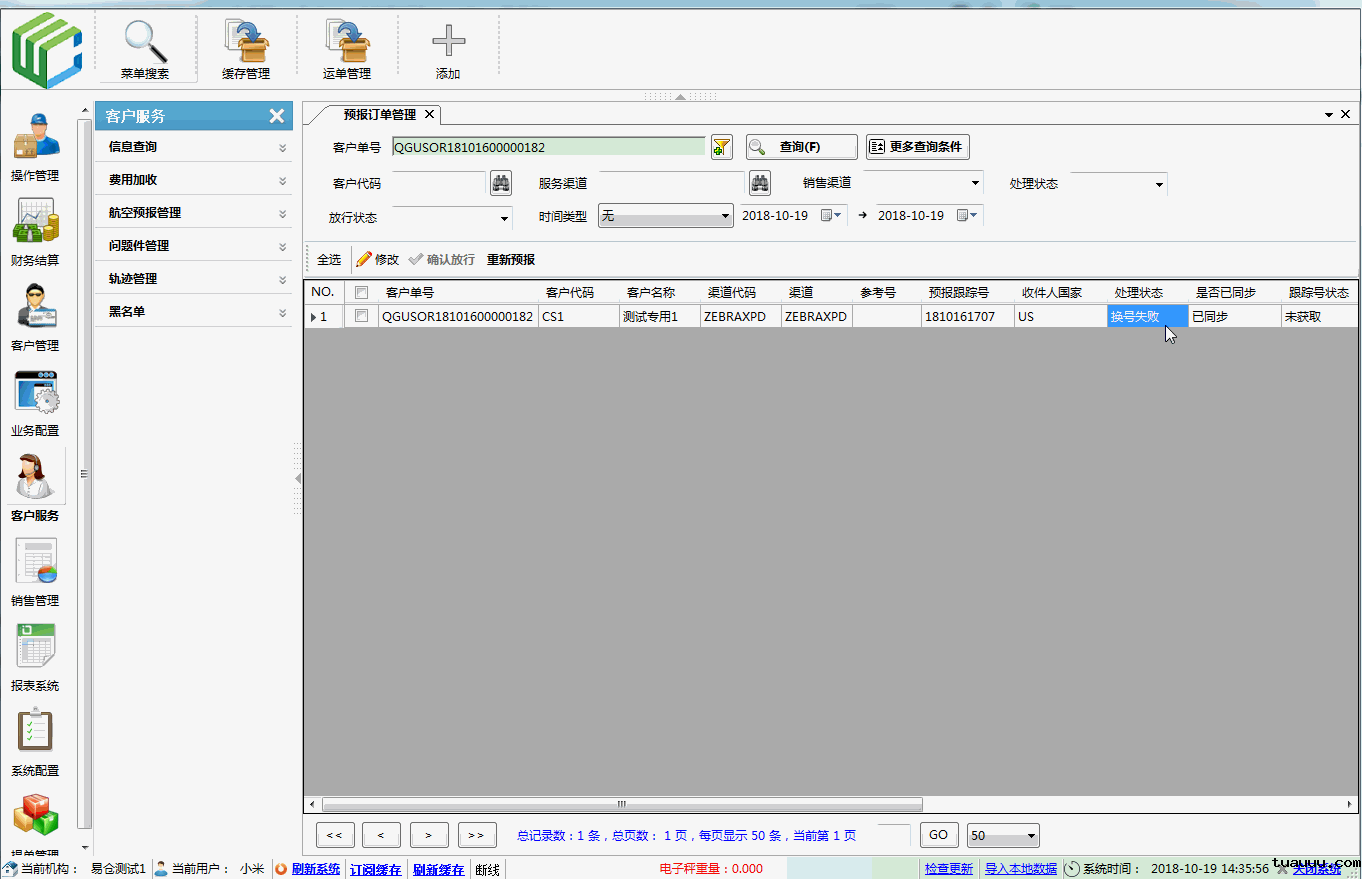Expand the 航空预报管理 section
The image size is (1362, 879).
194,213
